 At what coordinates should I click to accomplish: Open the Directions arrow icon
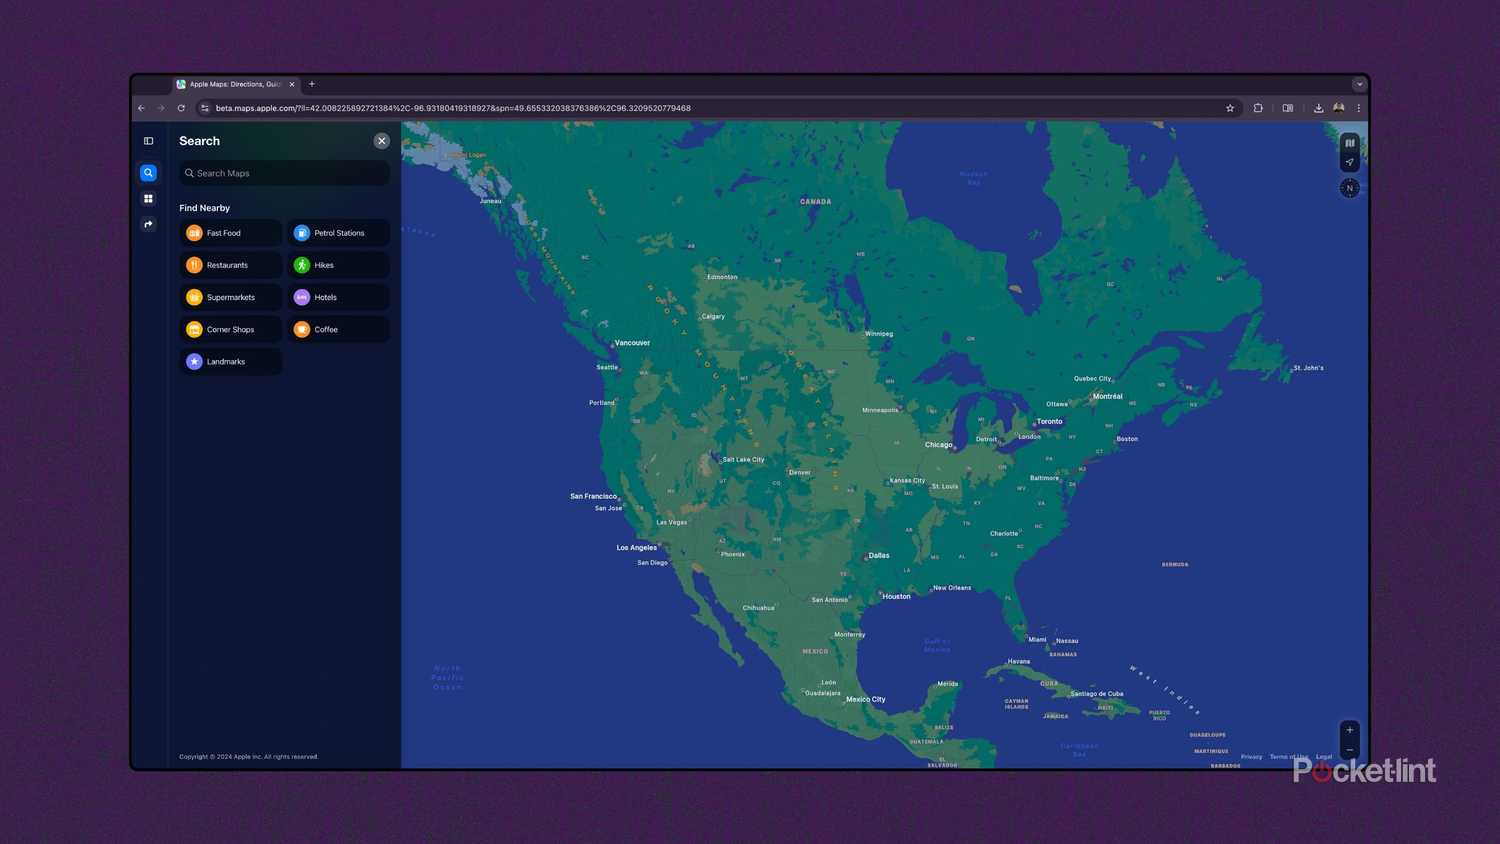[148, 224]
